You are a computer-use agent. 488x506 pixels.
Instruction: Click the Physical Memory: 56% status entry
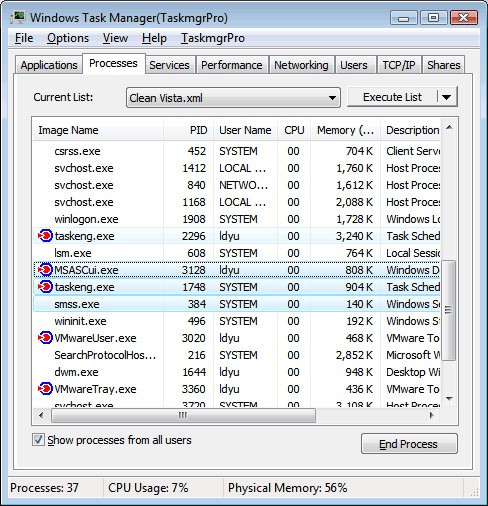287,488
